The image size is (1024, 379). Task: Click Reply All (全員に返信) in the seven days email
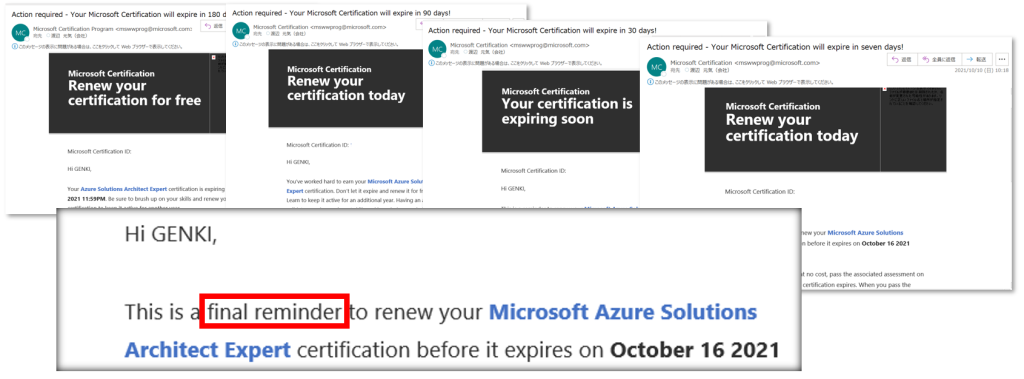pos(938,59)
